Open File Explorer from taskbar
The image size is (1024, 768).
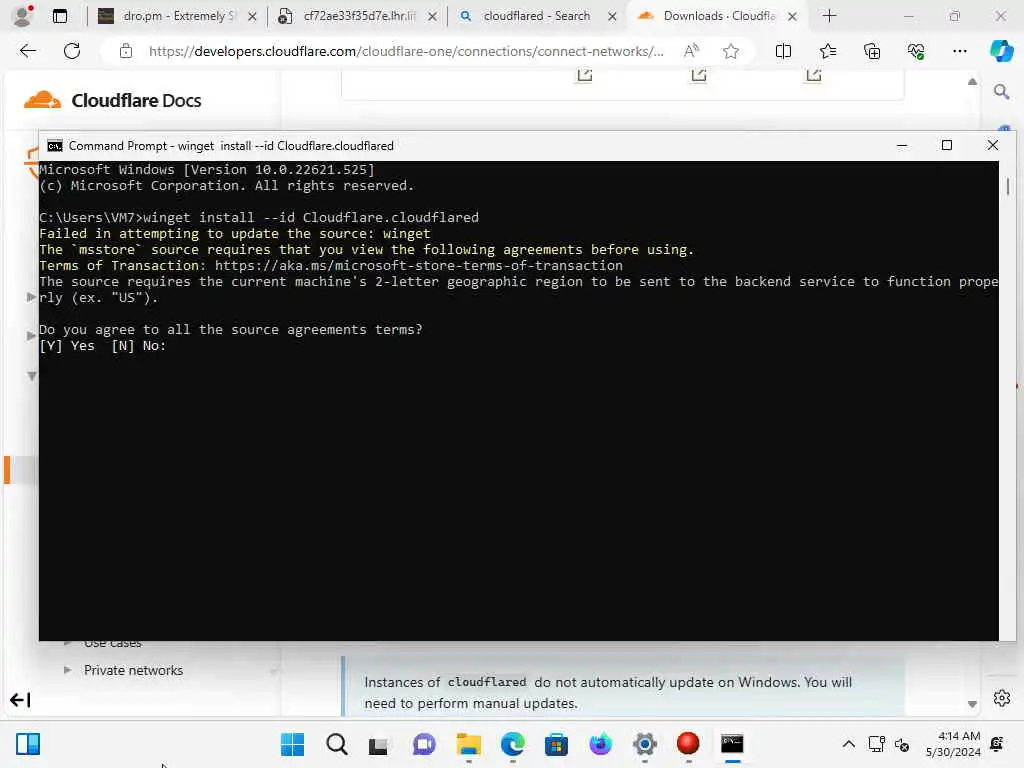(468, 744)
